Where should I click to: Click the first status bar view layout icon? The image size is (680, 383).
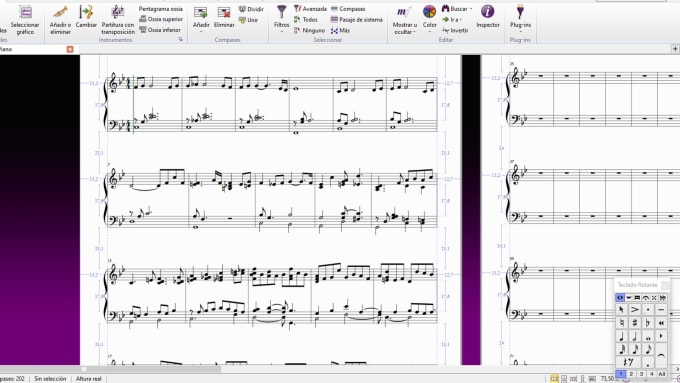554,379
